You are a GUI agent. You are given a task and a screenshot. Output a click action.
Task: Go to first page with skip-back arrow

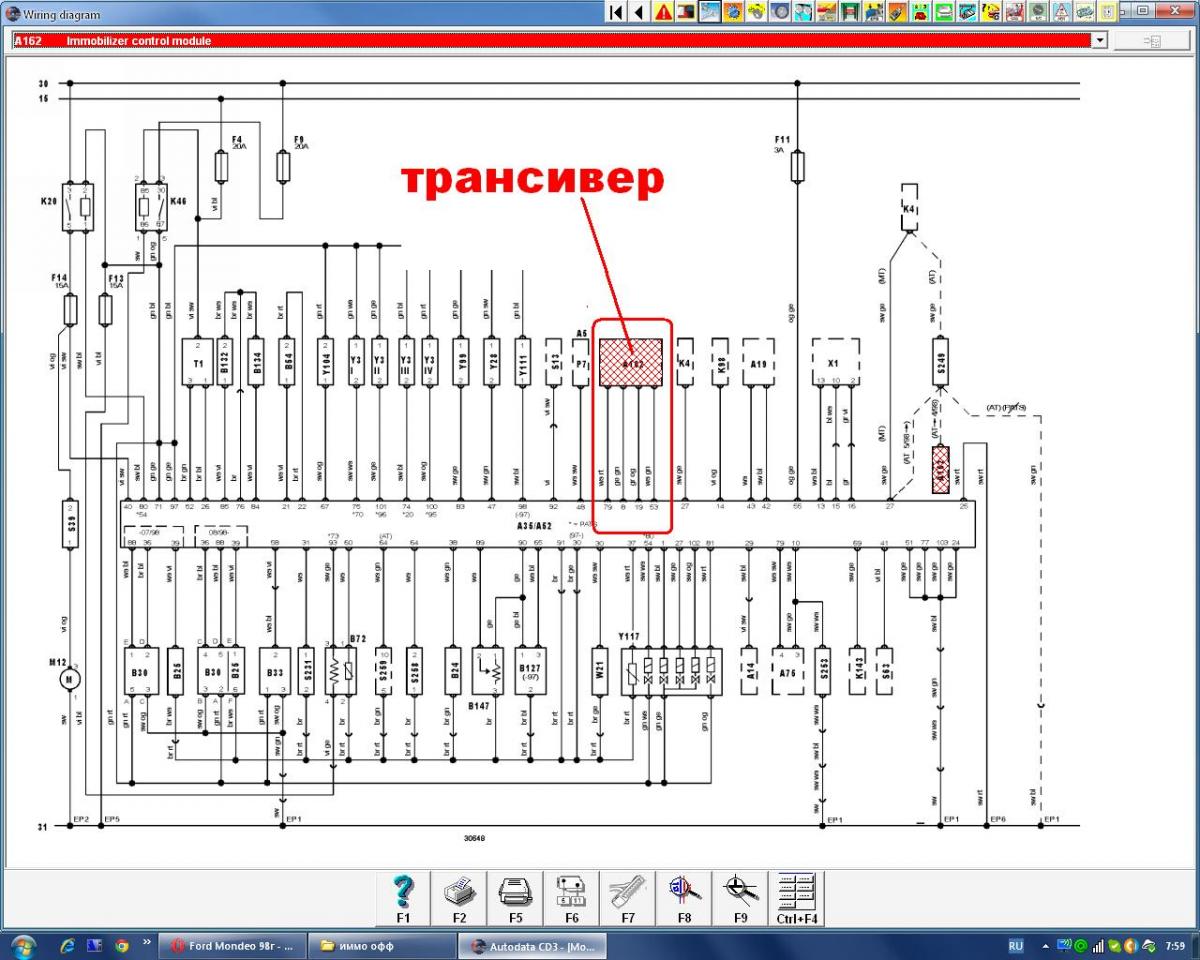coord(616,12)
